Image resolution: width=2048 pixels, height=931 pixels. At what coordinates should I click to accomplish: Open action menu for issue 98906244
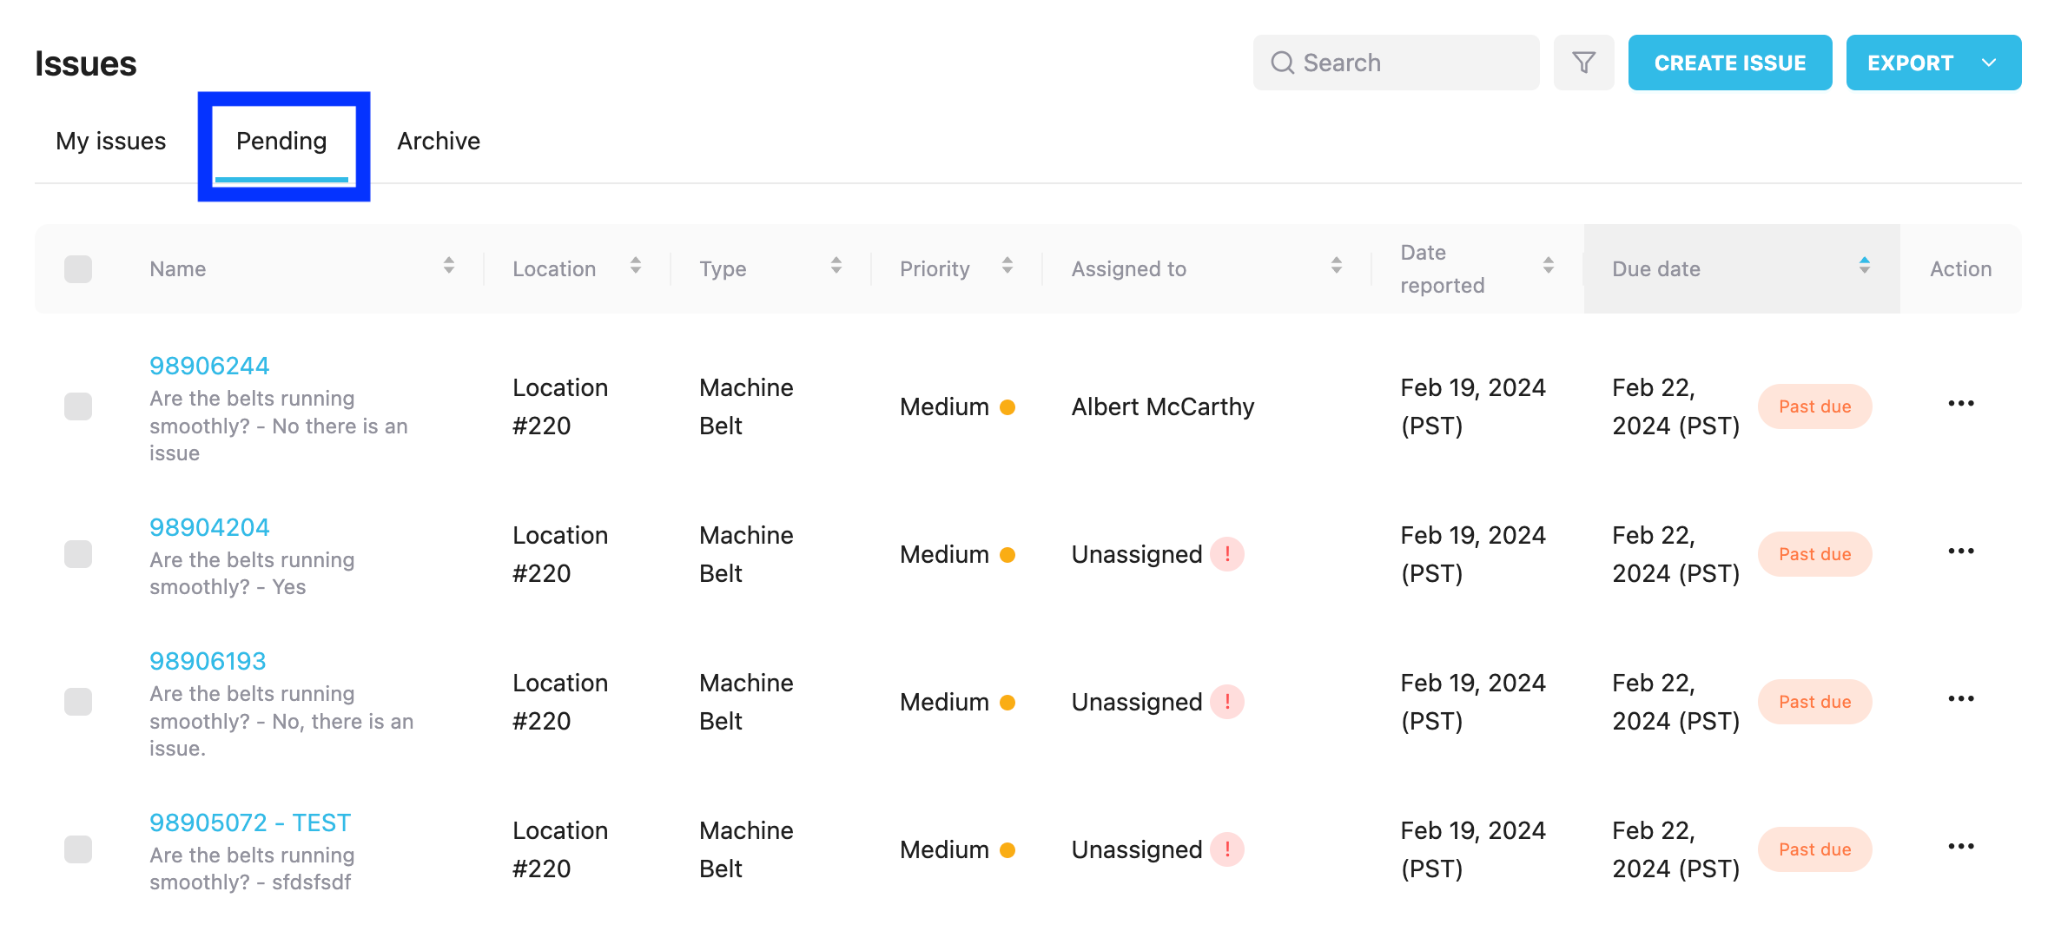1961,404
